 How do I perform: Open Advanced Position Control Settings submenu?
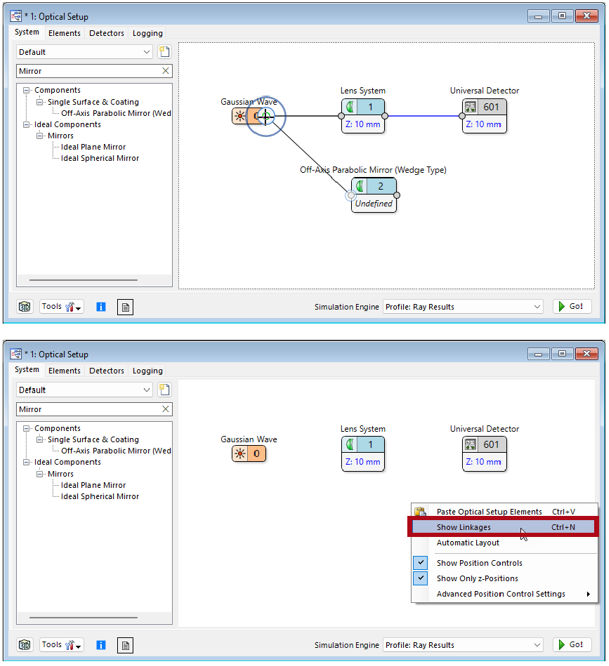(x=501, y=594)
